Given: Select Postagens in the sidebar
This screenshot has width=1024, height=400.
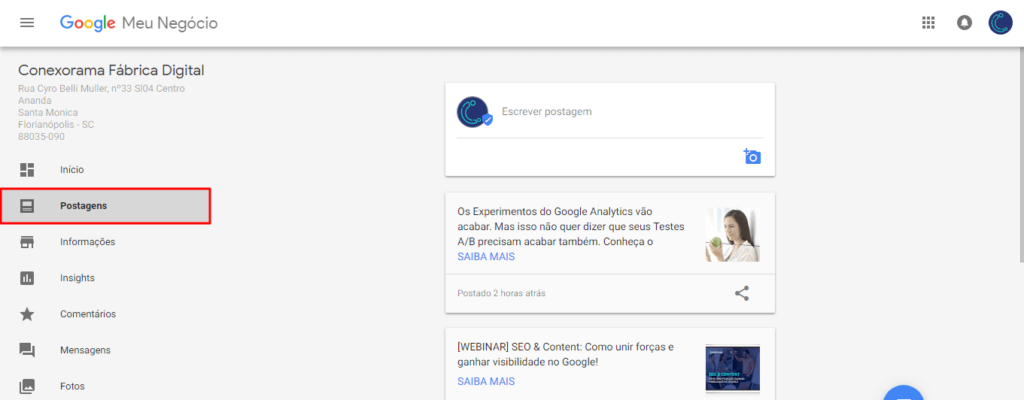Looking at the screenshot, I should (104, 206).
